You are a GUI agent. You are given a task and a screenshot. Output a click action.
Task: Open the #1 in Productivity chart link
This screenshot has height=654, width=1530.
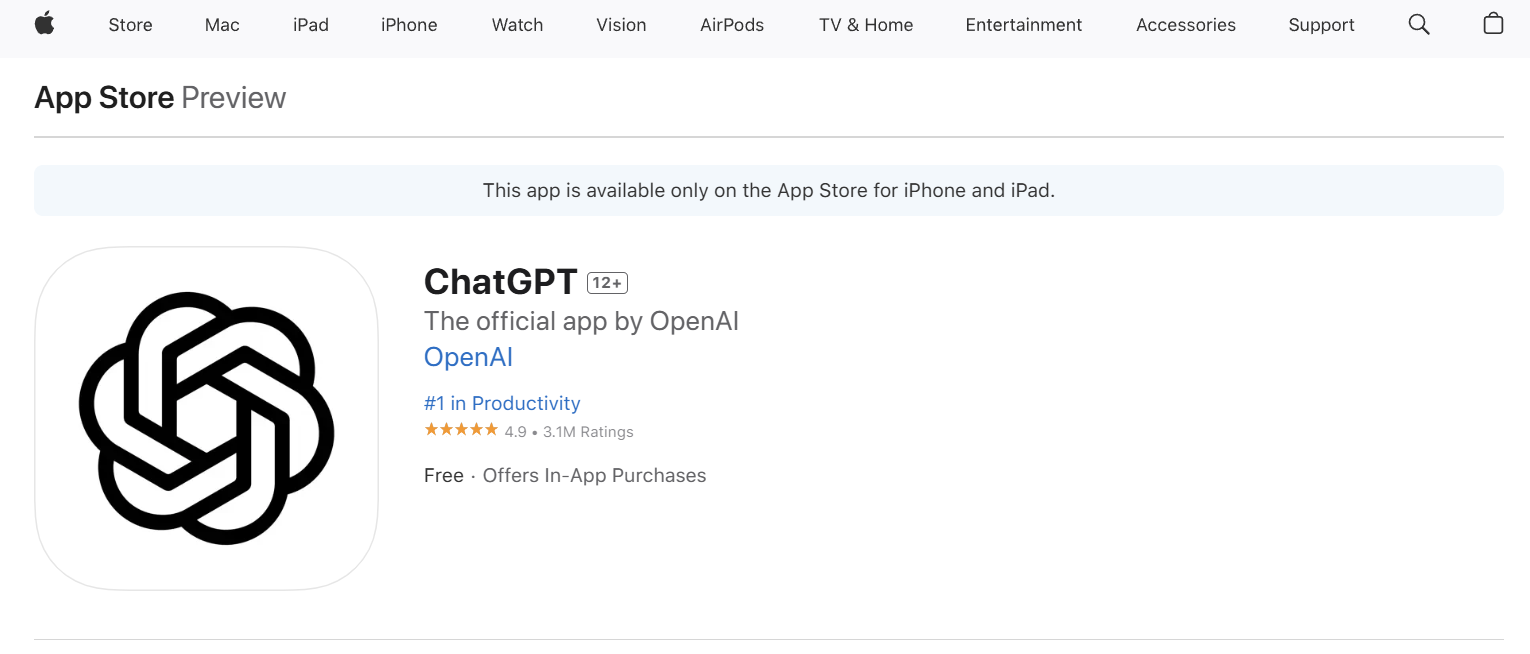[502, 403]
